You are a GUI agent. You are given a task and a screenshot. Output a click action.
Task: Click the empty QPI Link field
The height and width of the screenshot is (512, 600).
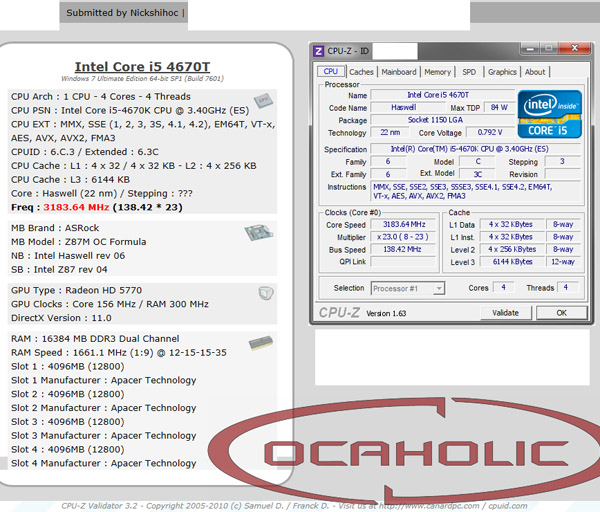pyautogui.click(x=404, y=262)
